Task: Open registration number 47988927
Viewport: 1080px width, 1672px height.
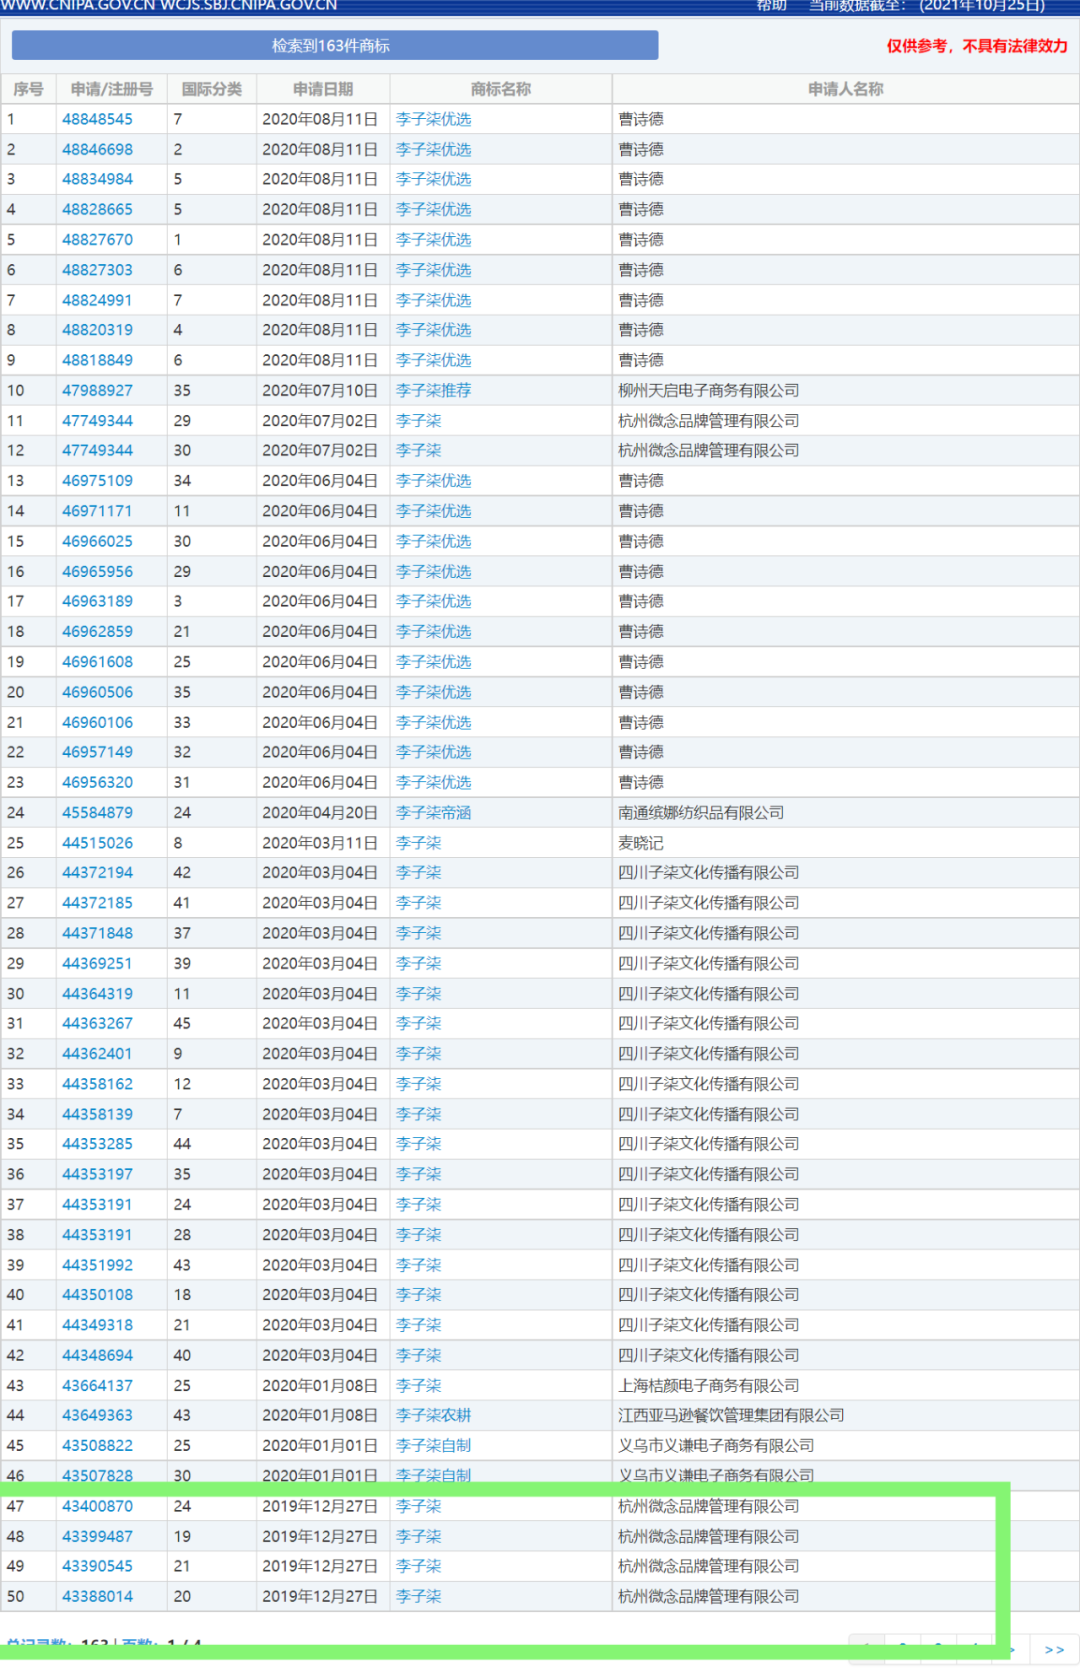Action: click(97, 390)
